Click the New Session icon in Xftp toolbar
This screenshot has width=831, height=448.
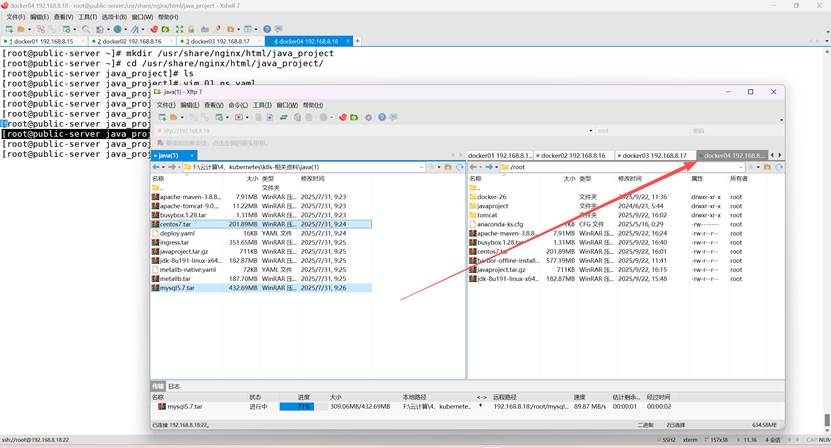coord(163,117)
